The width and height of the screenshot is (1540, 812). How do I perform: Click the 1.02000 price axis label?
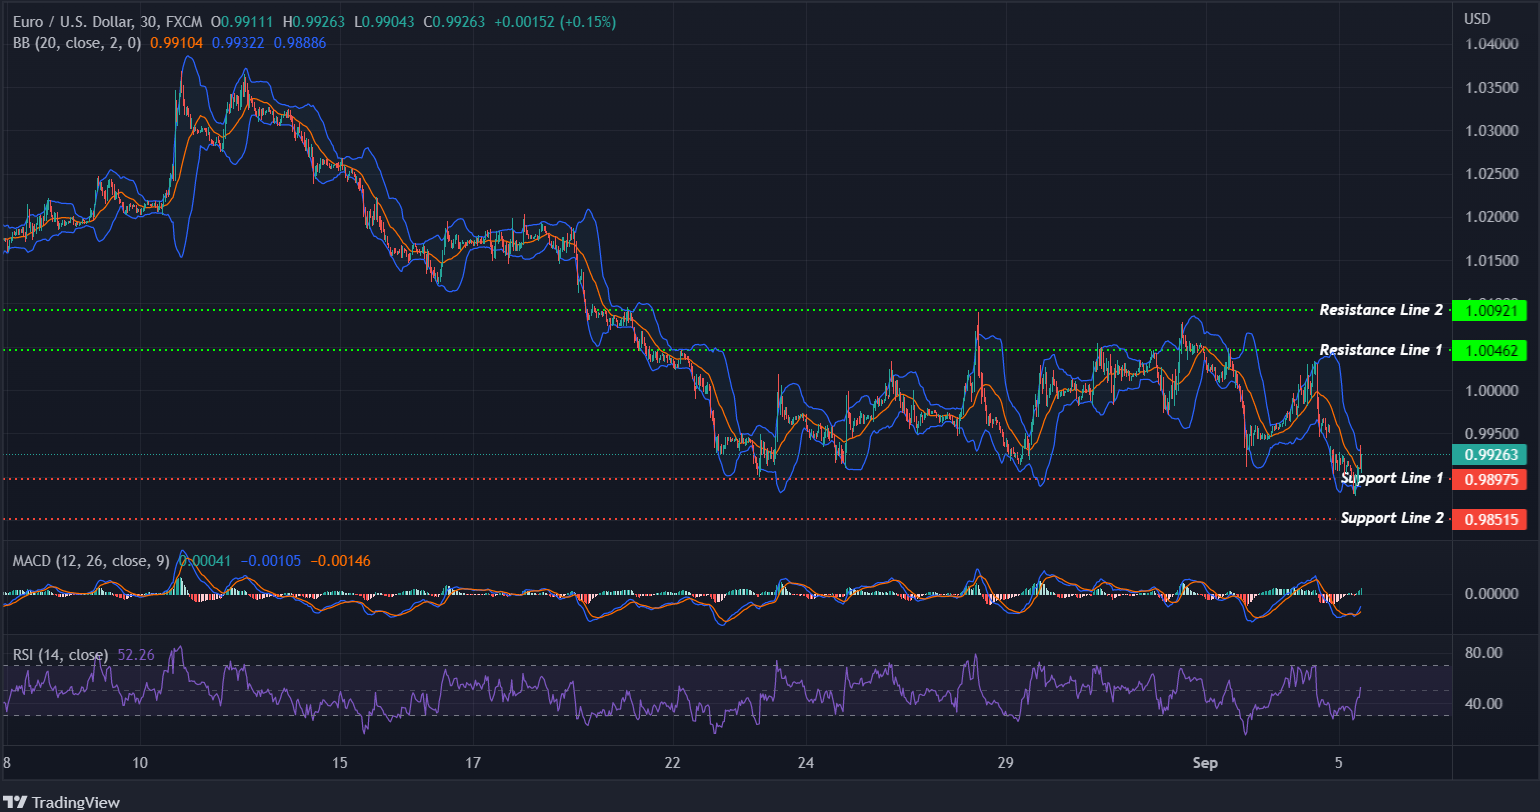tap(1492, 217)
